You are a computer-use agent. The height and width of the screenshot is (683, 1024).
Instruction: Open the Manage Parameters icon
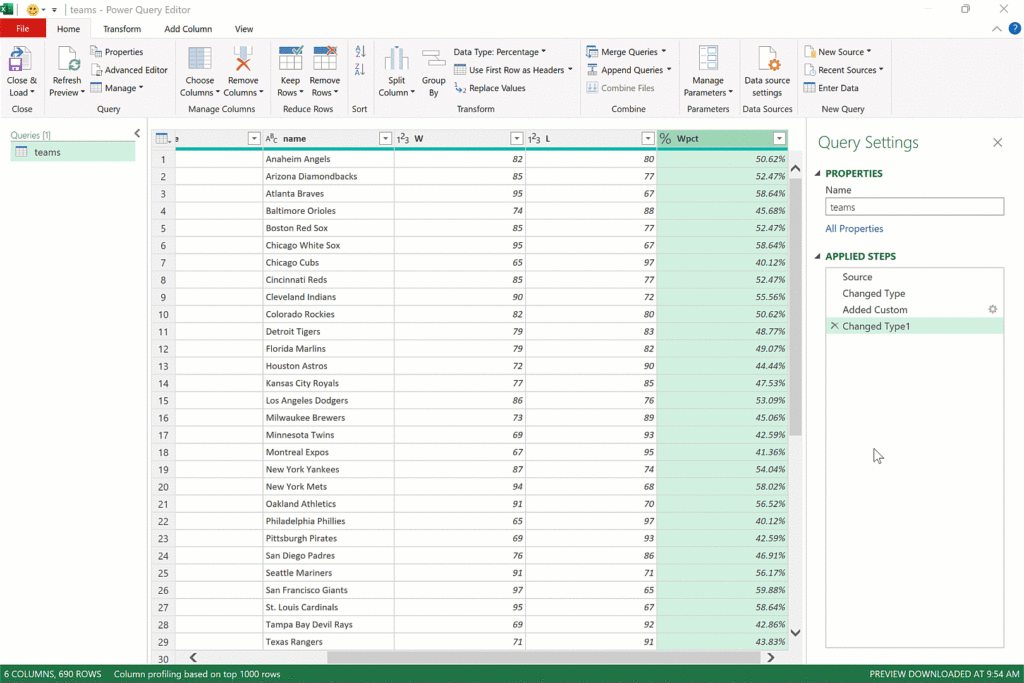[x=708, y=59]
